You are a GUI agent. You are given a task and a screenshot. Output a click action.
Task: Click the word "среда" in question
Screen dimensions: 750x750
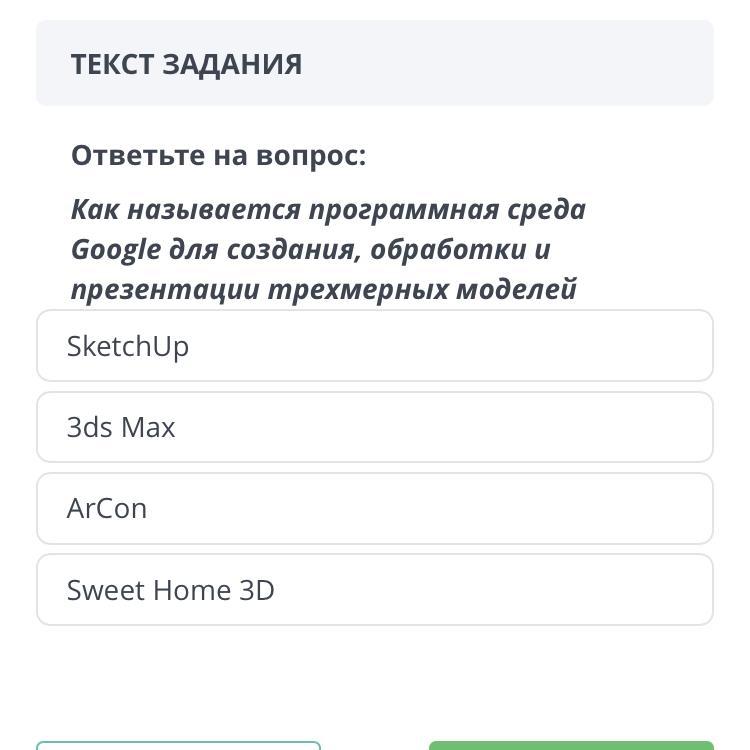pos(547,210)
